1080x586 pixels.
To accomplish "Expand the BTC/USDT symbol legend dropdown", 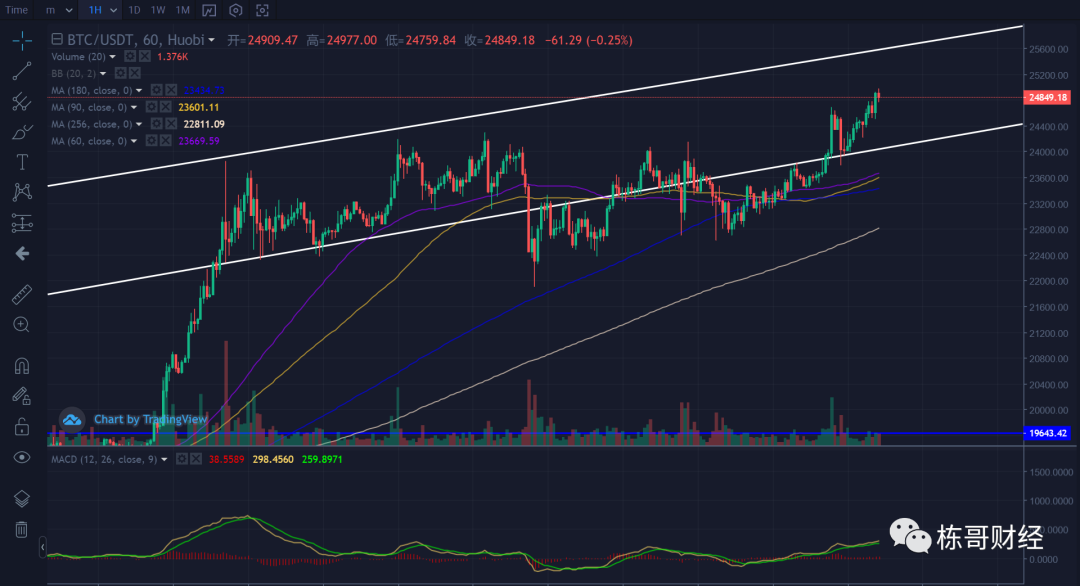I will [x=211, y=40].
